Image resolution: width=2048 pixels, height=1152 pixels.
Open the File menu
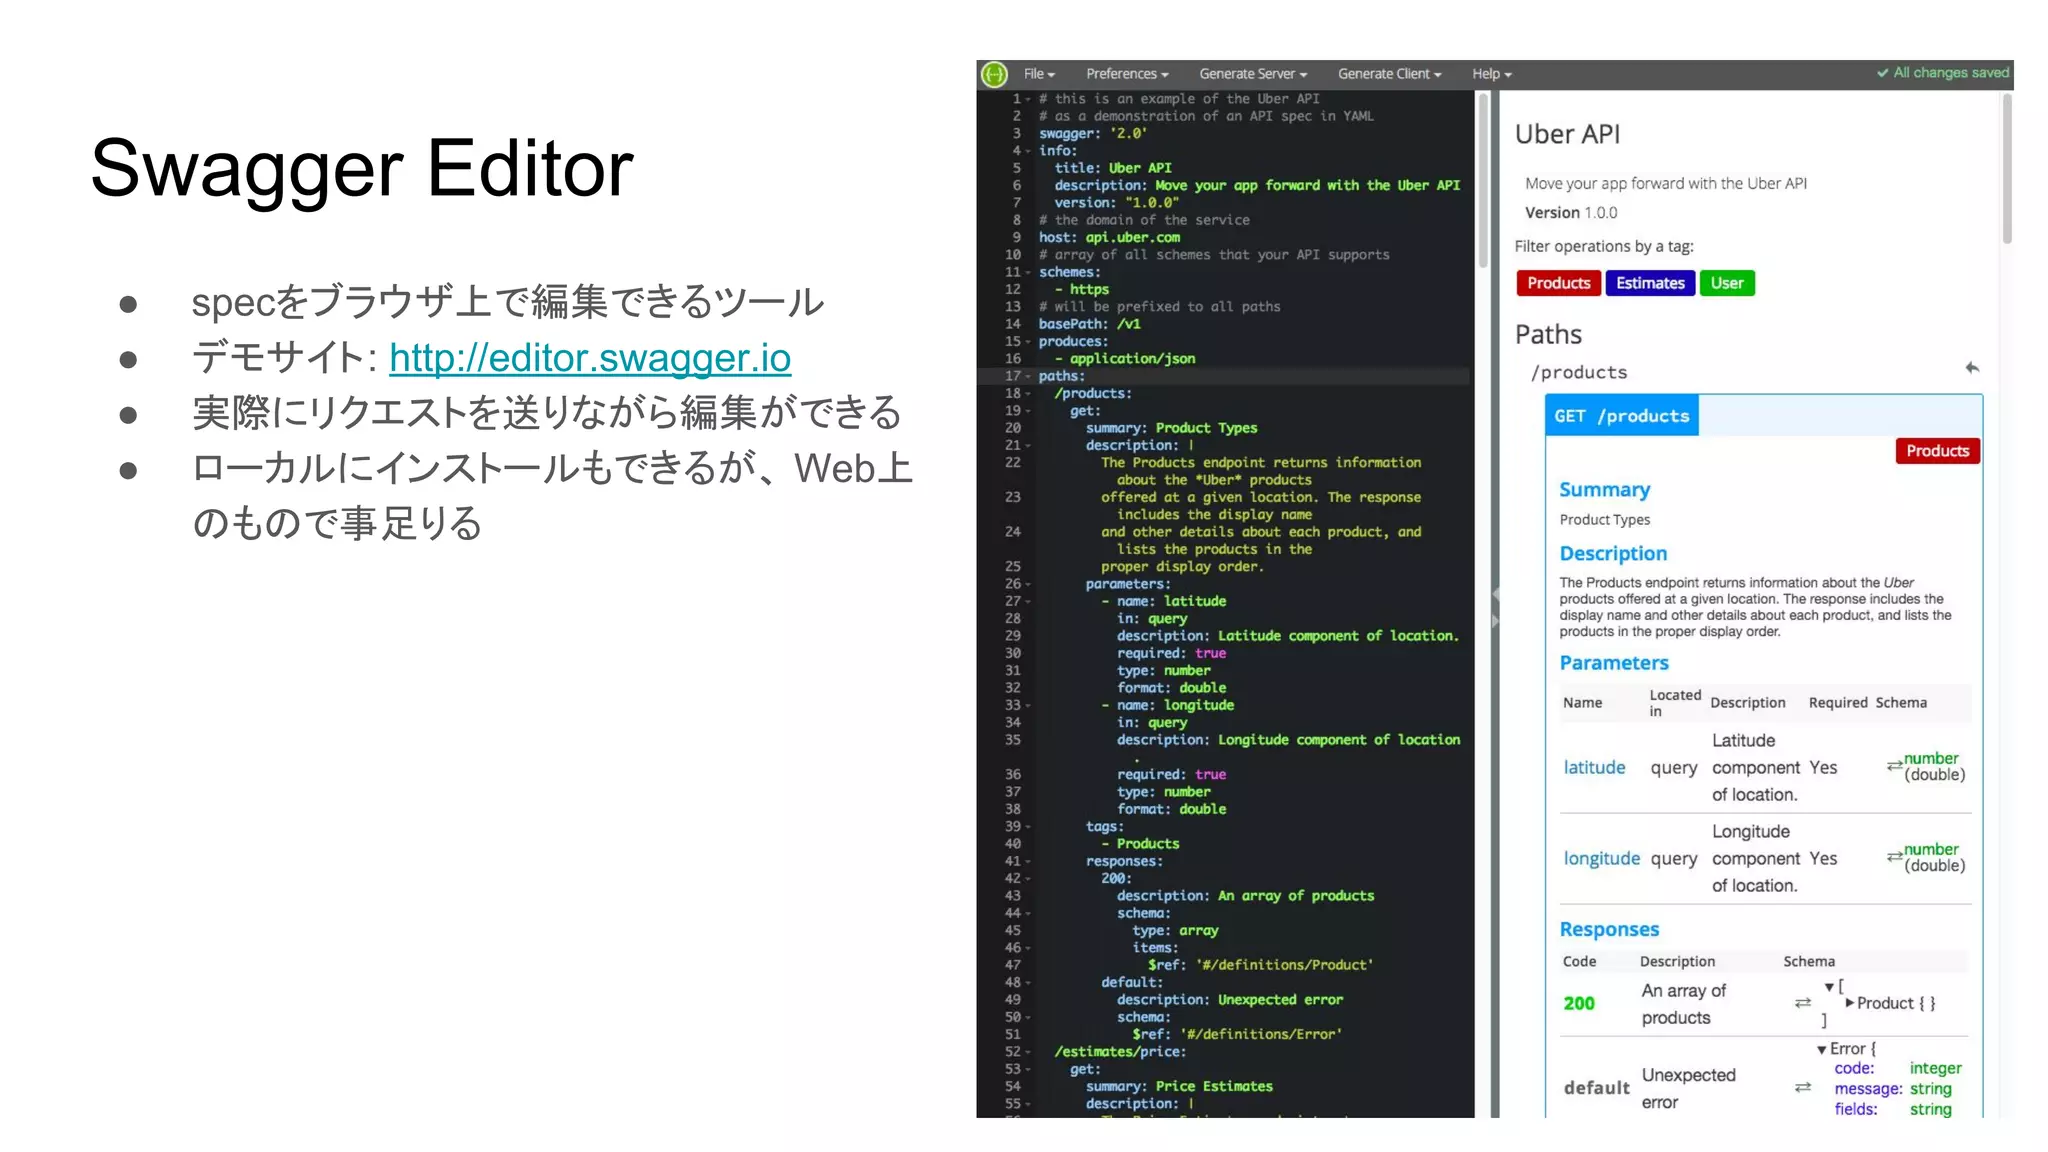click(x=1039, y=74)
